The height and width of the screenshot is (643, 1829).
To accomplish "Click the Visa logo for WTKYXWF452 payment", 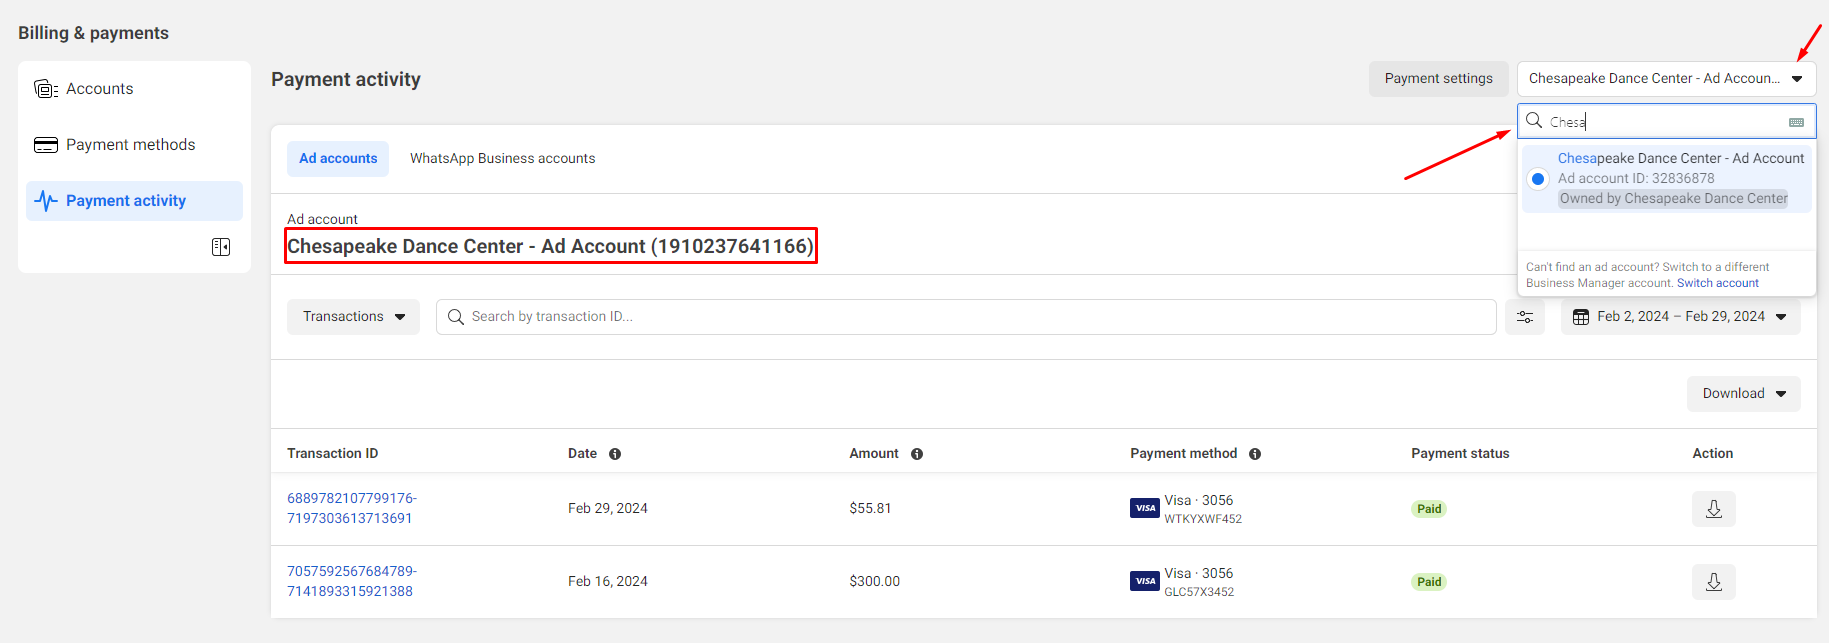I will coord(1145,508).
